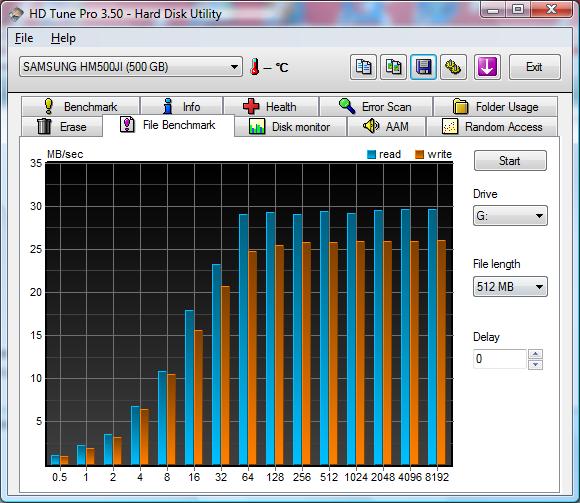Viewport: 580px width, 503px height.
Task: Open the File length 512 MB dropdown
Action: pyautogui.click(x=510, y=287)
